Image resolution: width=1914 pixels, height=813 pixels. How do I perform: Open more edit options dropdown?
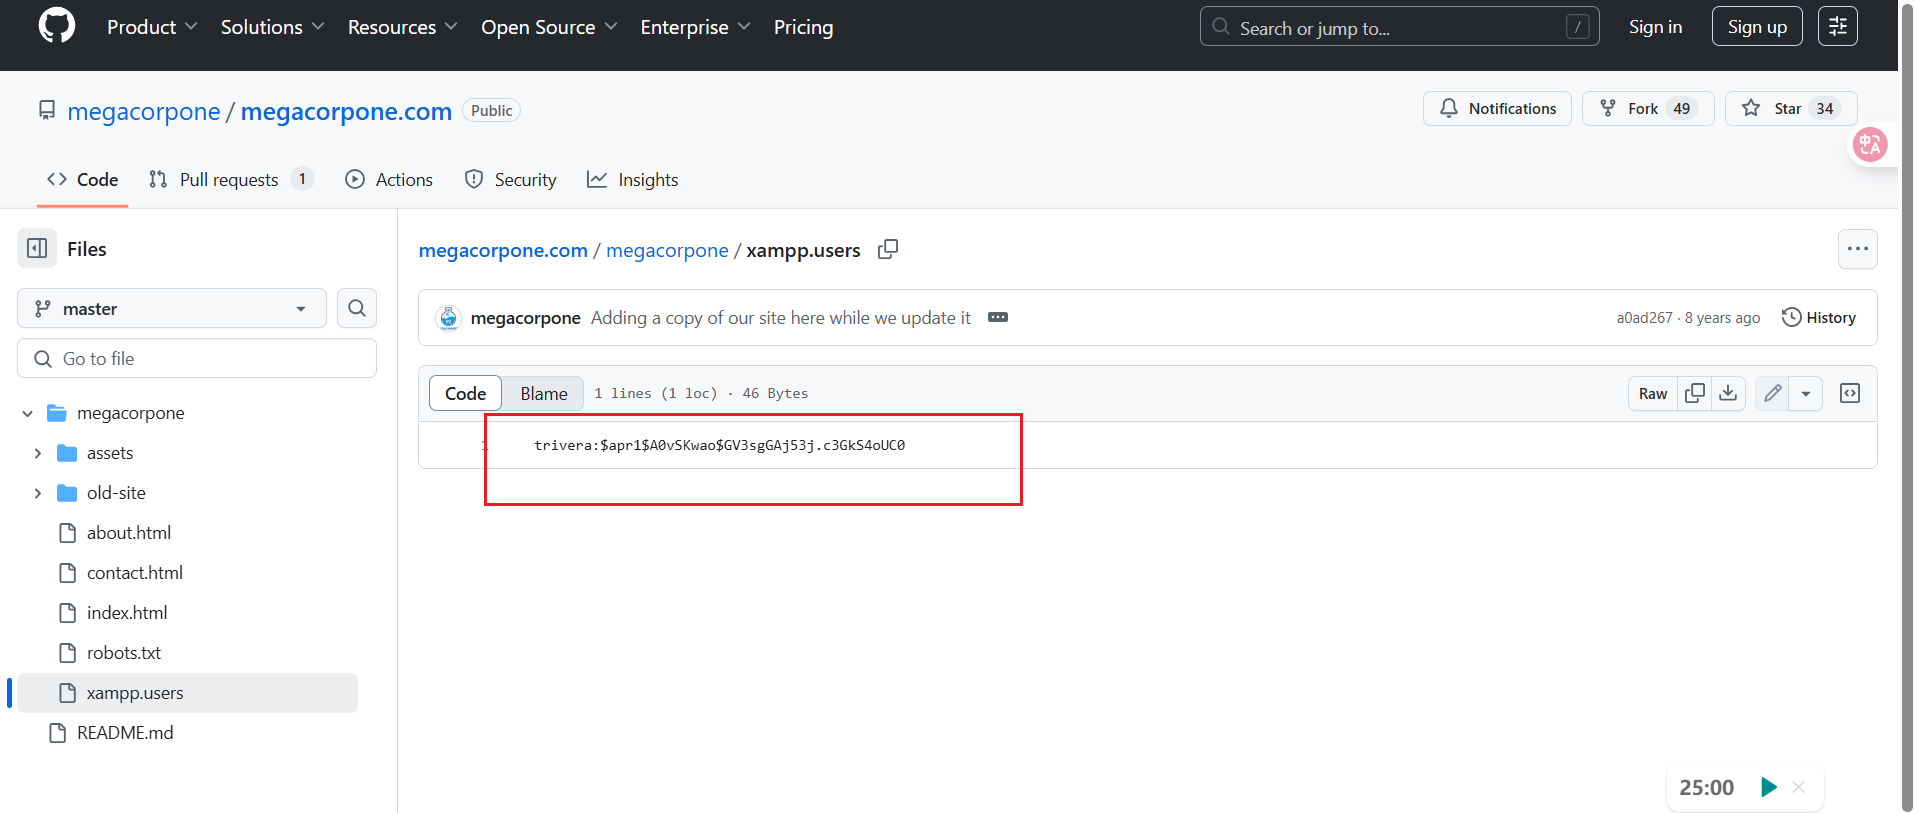pos(1806,393)
